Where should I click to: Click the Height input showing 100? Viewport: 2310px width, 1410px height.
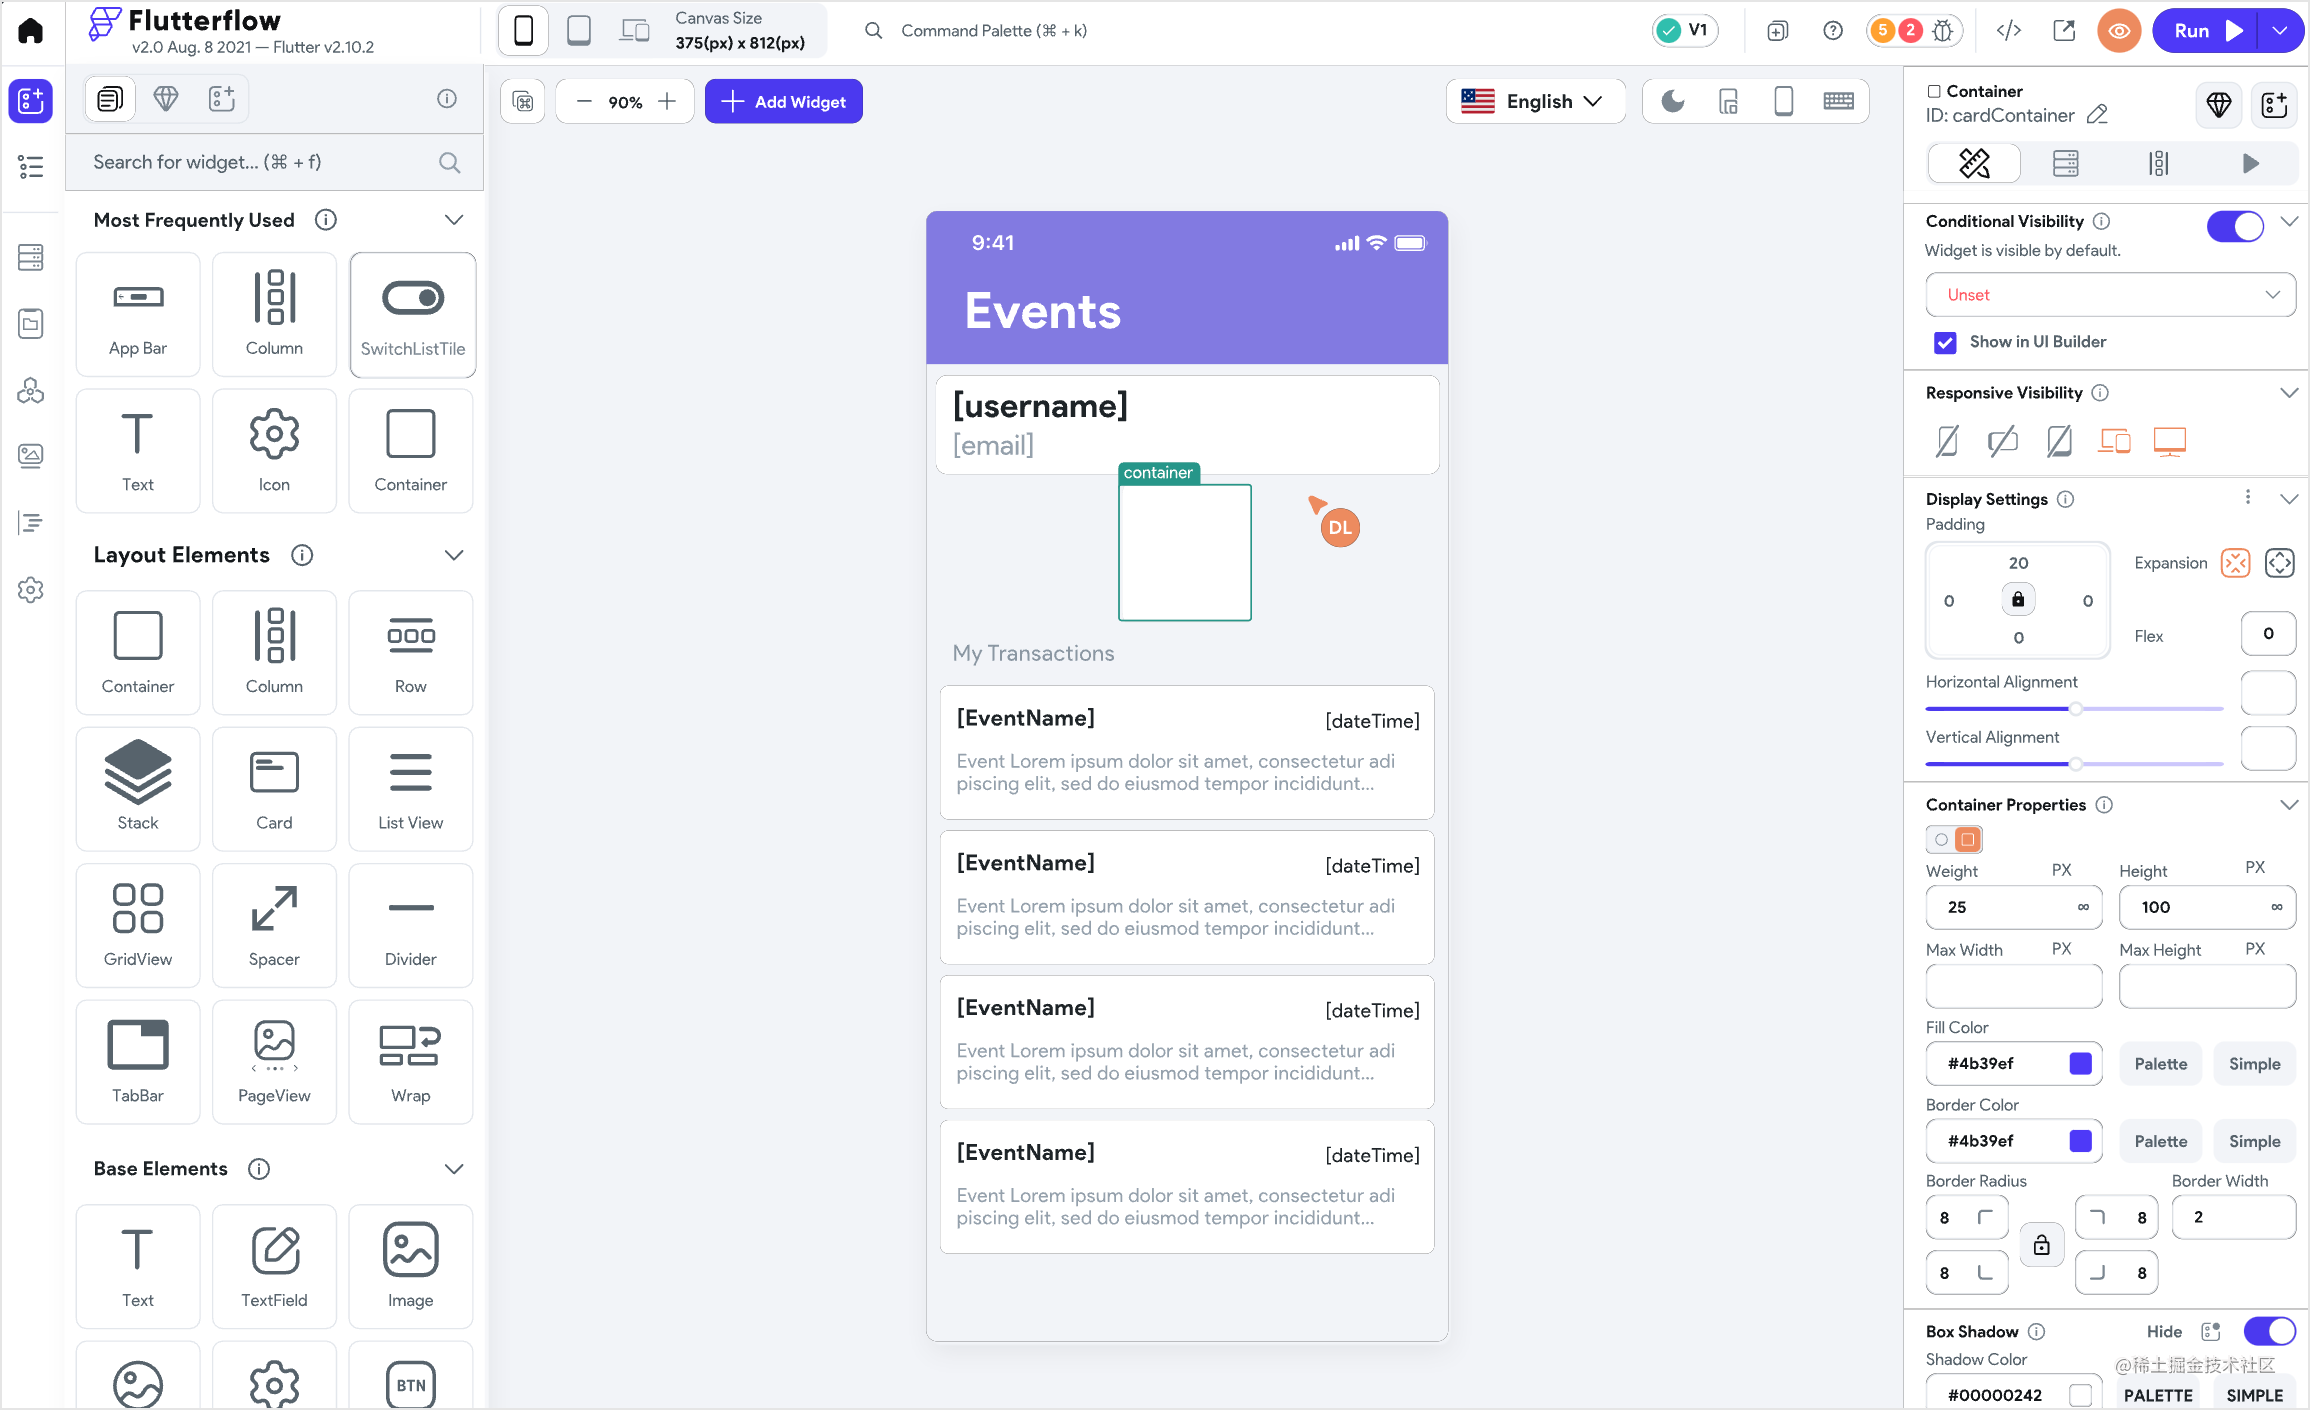click(2207, 907)
